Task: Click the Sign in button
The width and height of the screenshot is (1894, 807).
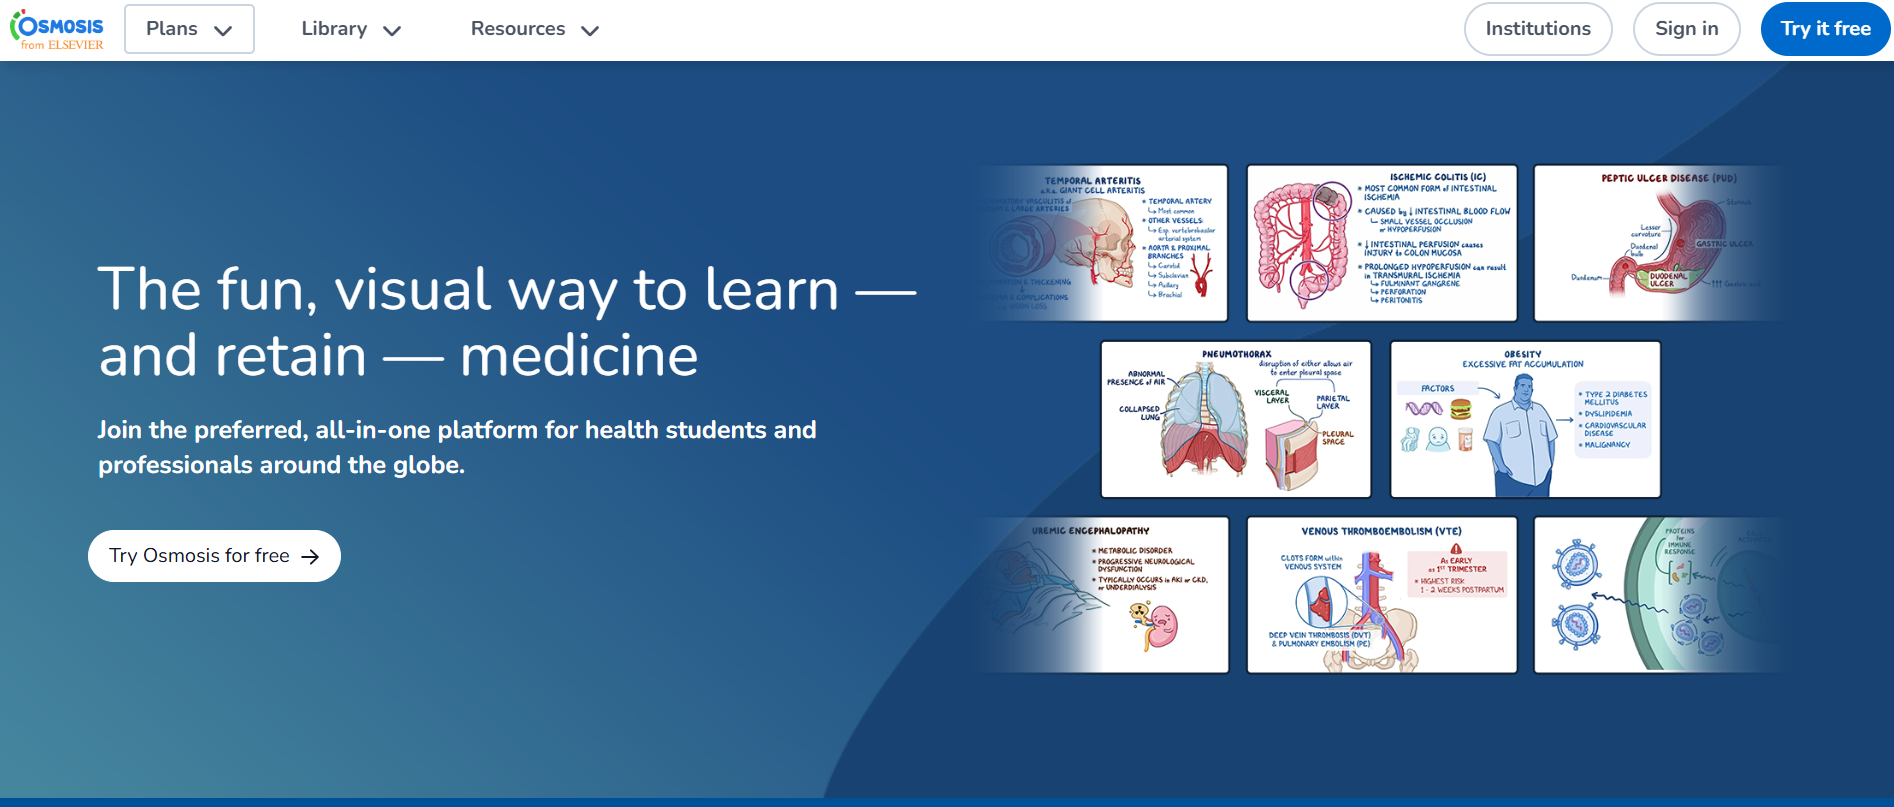Action: point(1686,29)
